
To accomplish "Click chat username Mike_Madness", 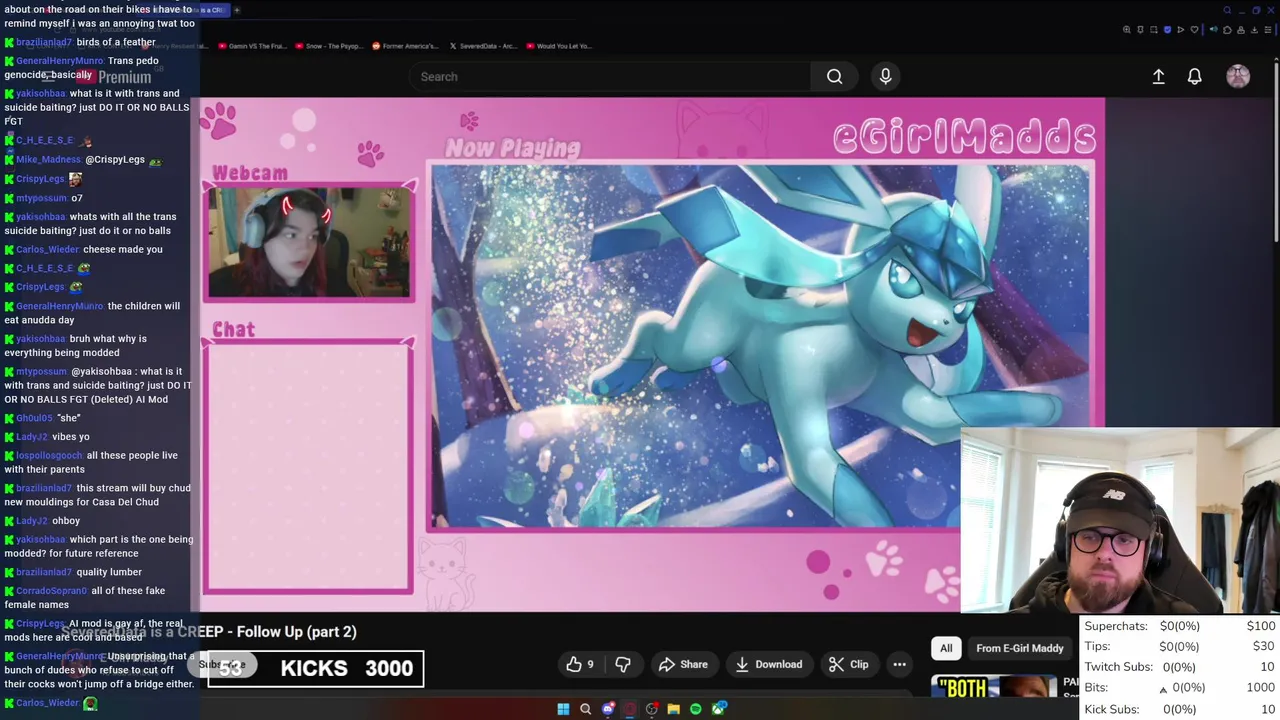I will coord(48,159).
